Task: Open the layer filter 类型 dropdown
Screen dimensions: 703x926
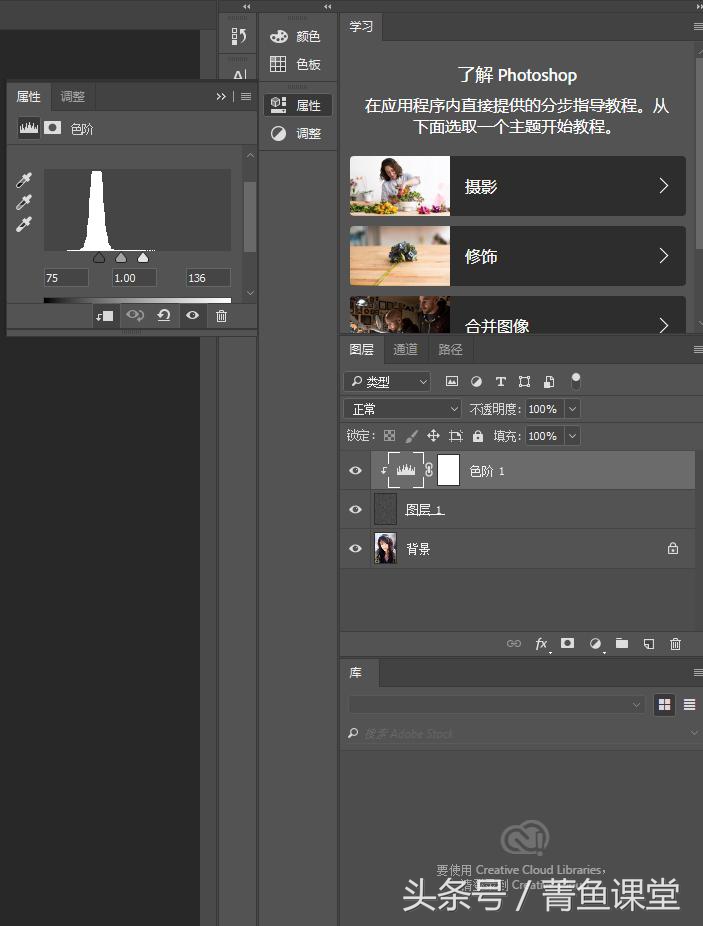Action: (387, 382)
